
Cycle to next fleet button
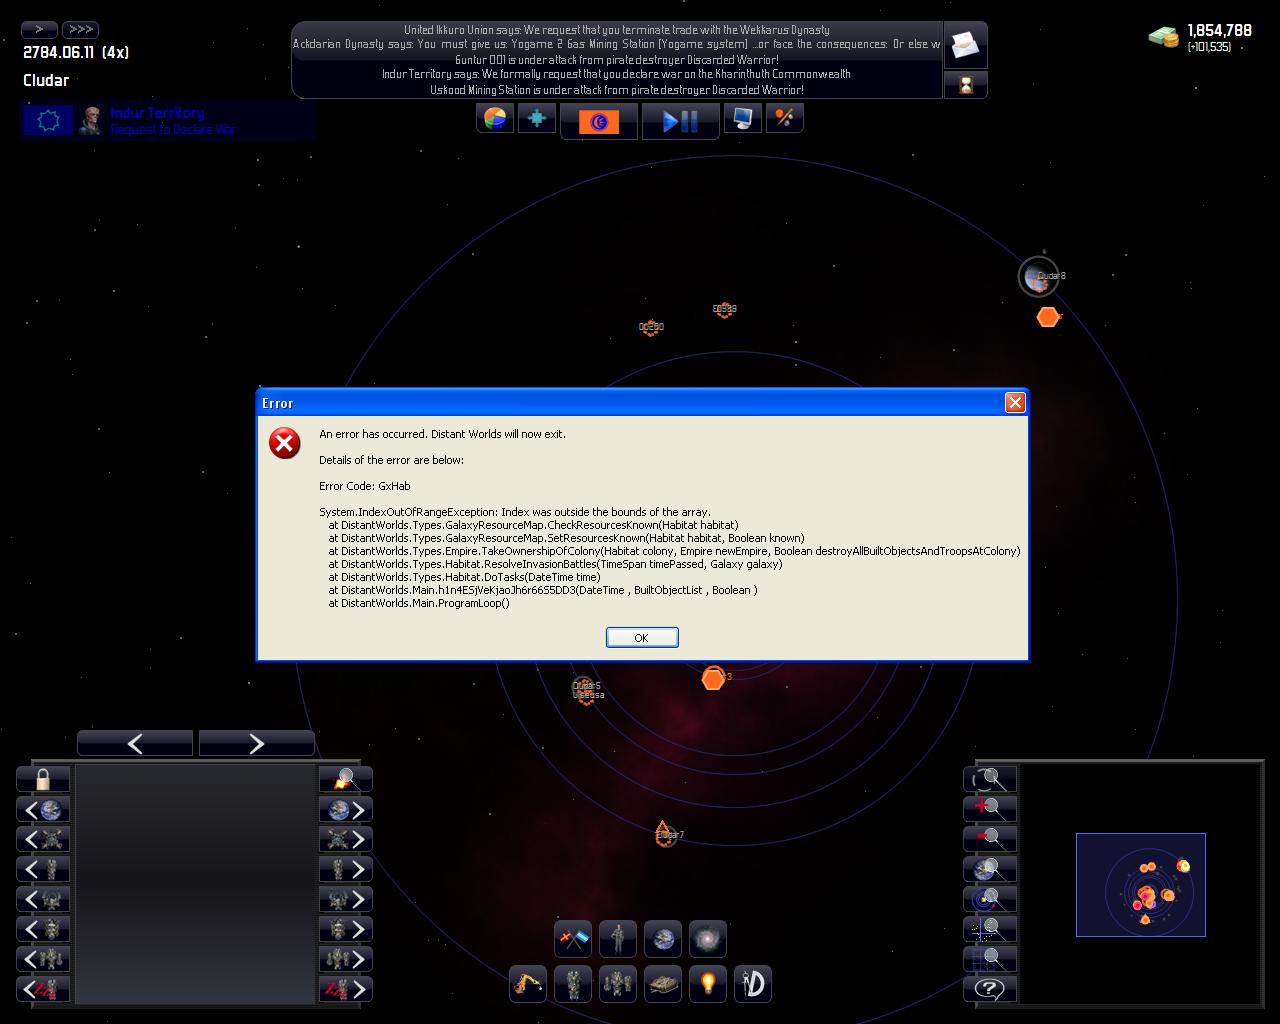click(346, 959)
